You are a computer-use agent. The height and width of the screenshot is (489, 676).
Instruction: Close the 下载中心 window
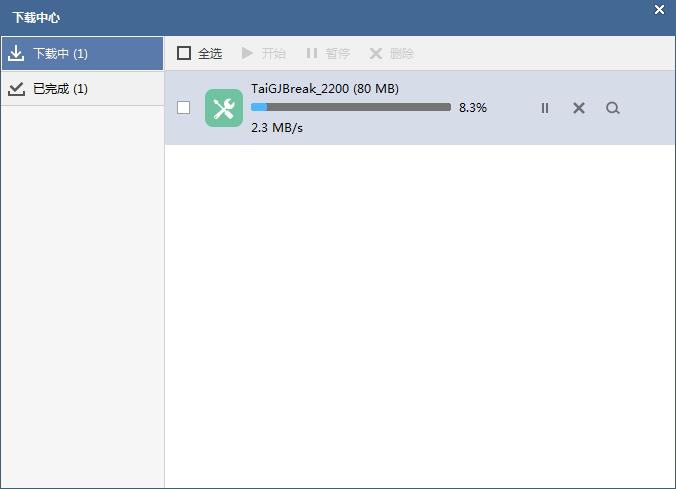click(659, 9)
